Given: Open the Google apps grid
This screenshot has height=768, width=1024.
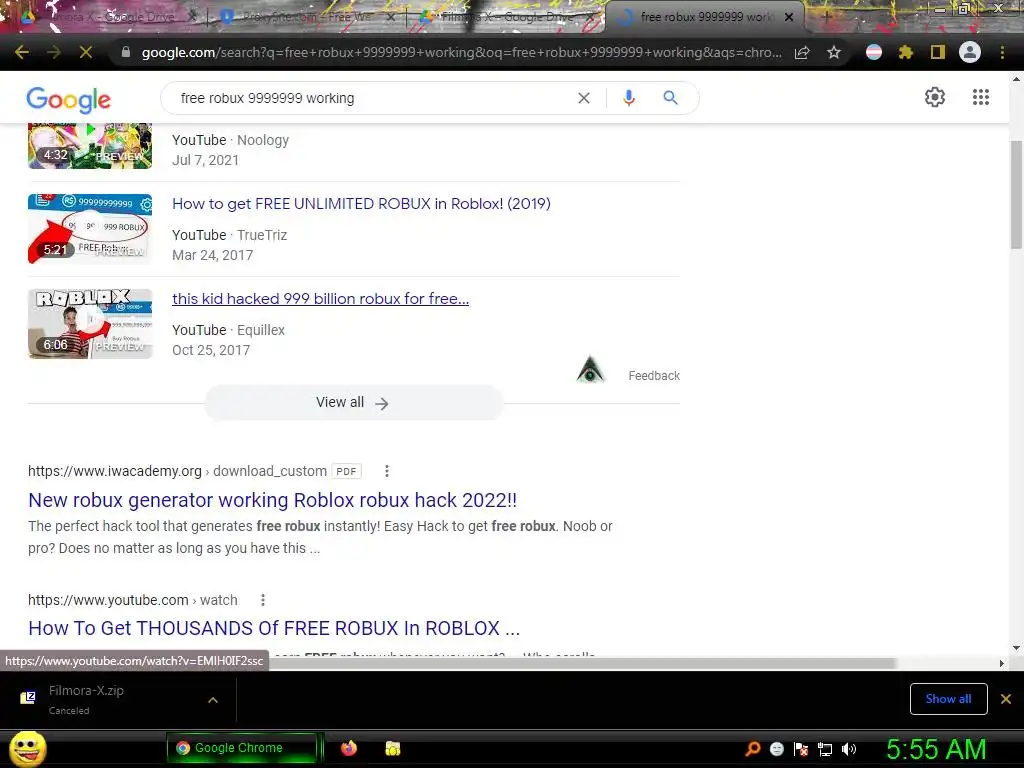Looking at the screenshot, I should pyautogui.click(x=981, y=97).
